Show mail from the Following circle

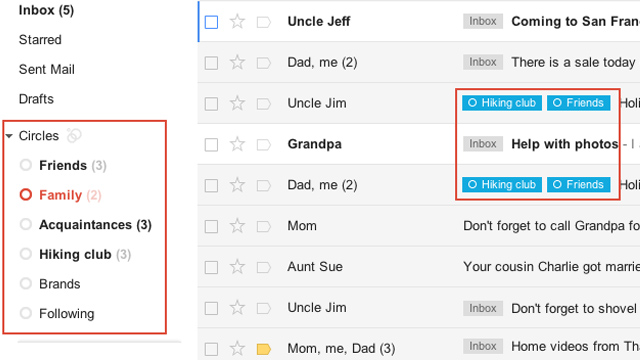click(67, 313)
